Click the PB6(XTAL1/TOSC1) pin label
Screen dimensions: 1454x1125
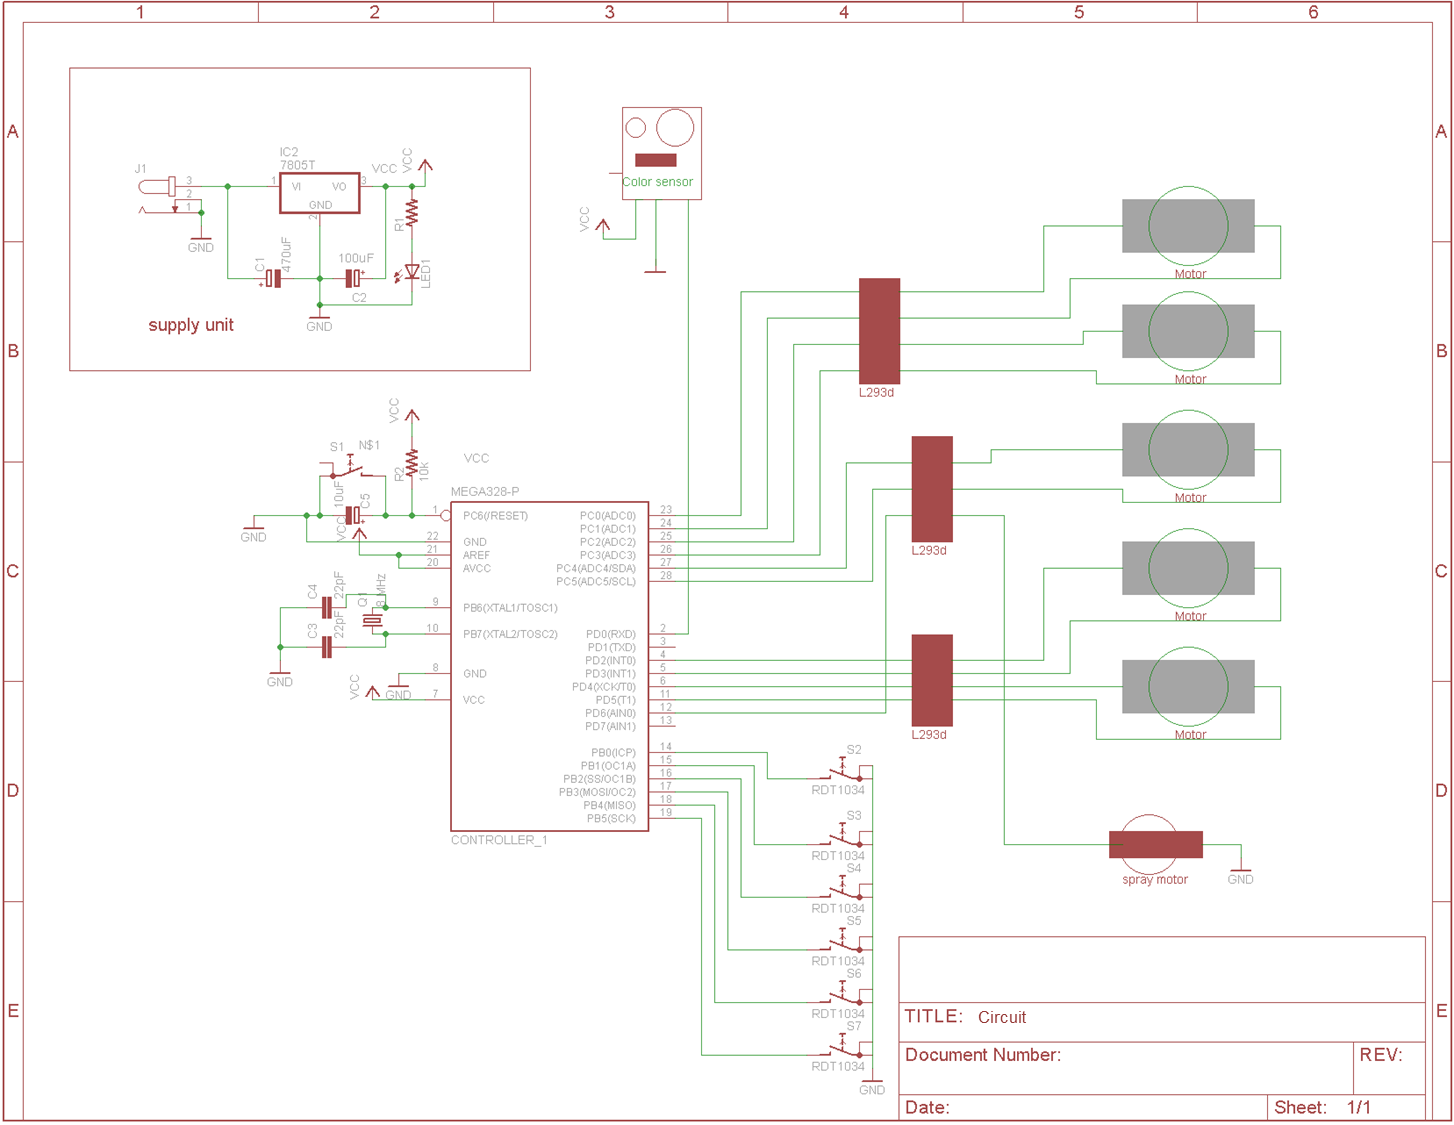[x=510, y=608]
